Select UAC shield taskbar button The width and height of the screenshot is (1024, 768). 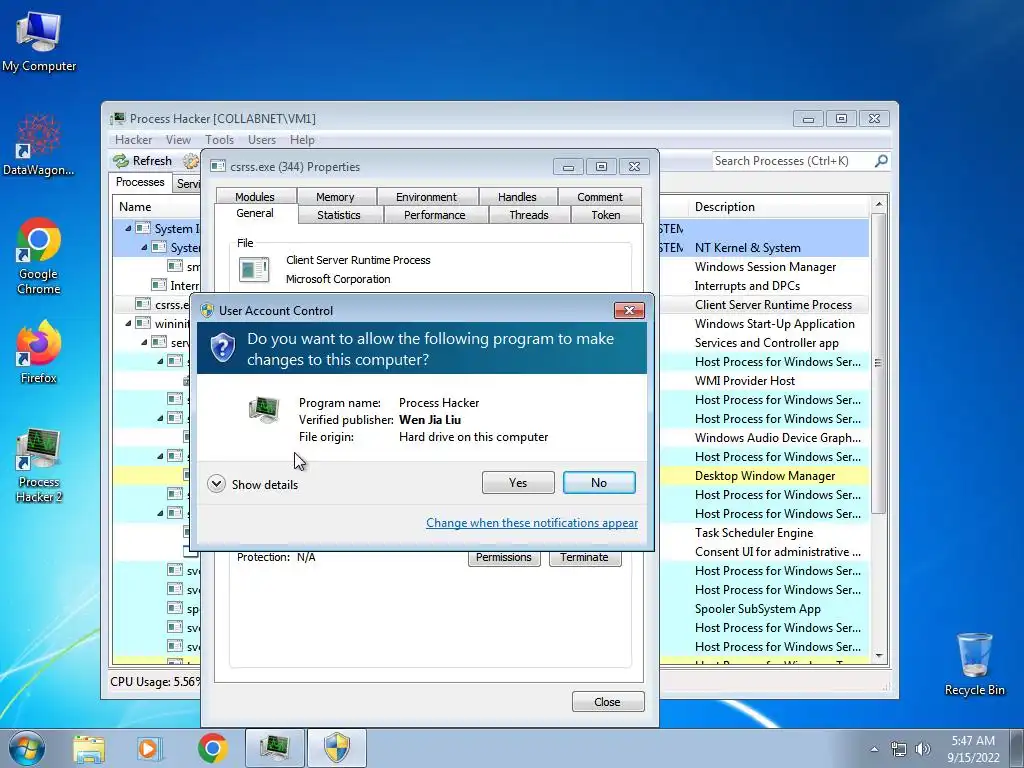coord(336,748)
